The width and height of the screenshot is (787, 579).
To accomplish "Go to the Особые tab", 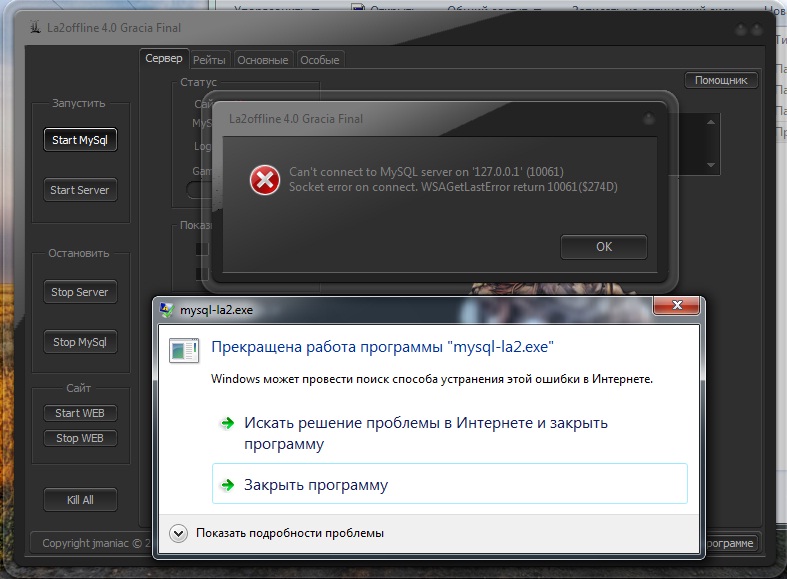I will pyautogui.click(x=320, y=60).
